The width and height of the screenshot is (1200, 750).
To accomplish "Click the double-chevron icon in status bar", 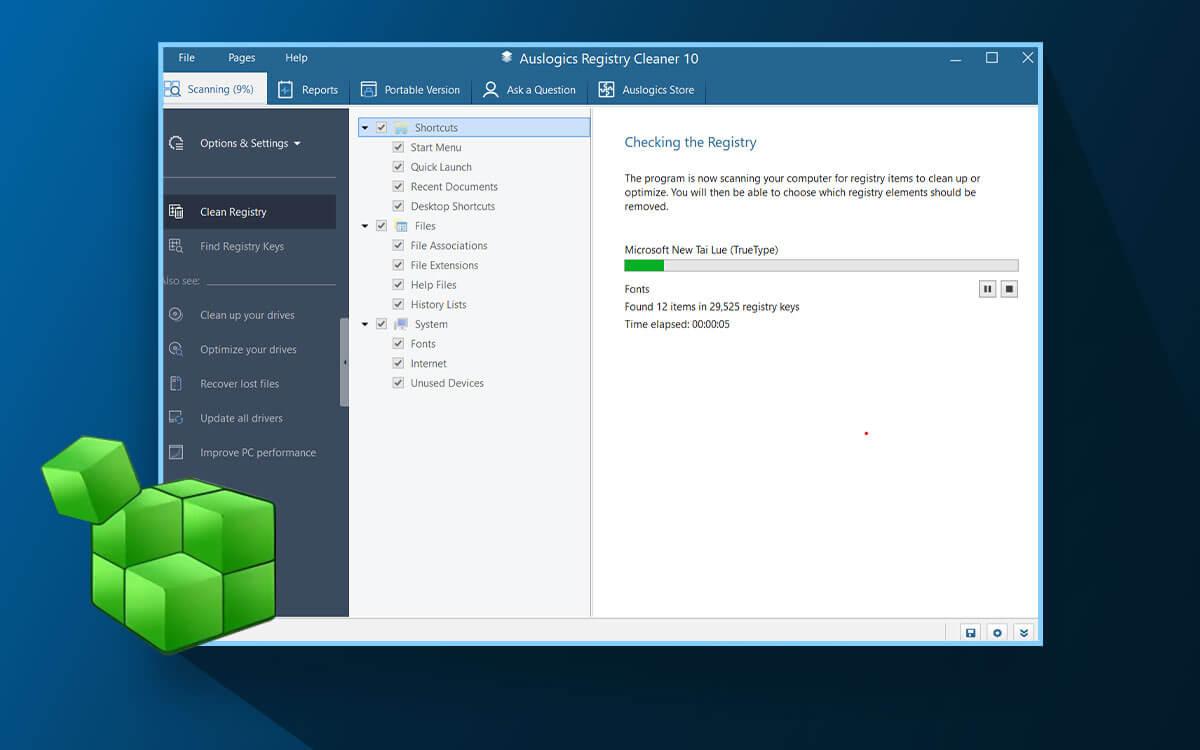I will (1023, 633).
